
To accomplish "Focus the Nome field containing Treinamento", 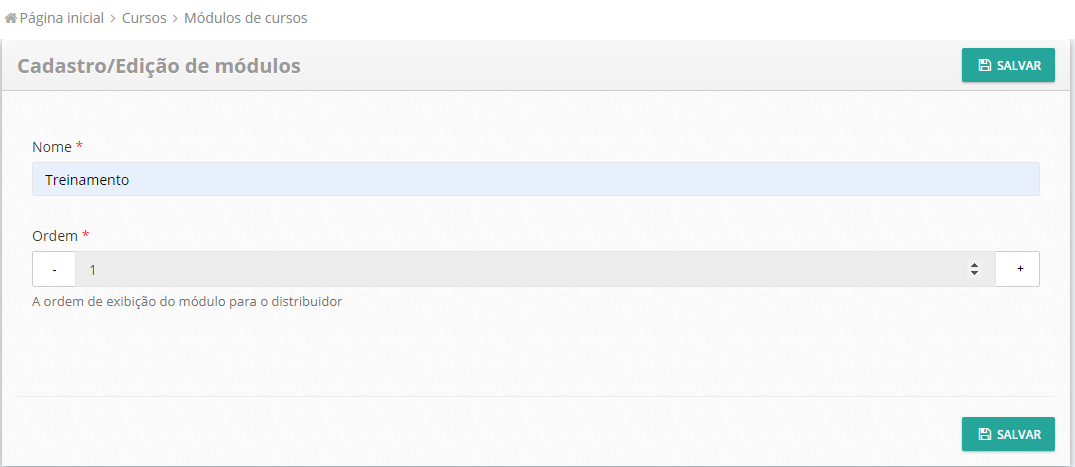I will 535,180.
